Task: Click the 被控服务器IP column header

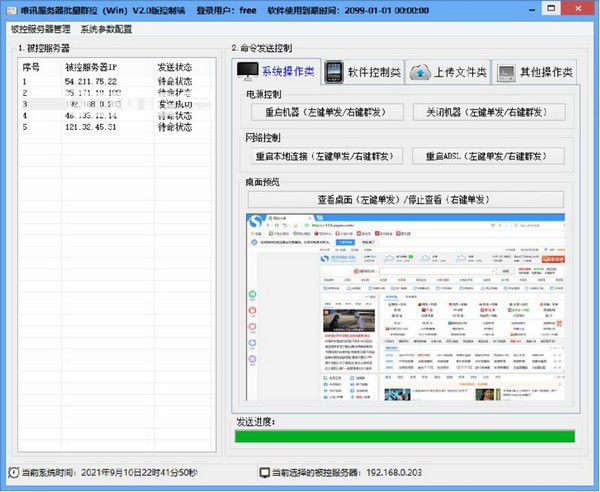Action: (108, 67)
